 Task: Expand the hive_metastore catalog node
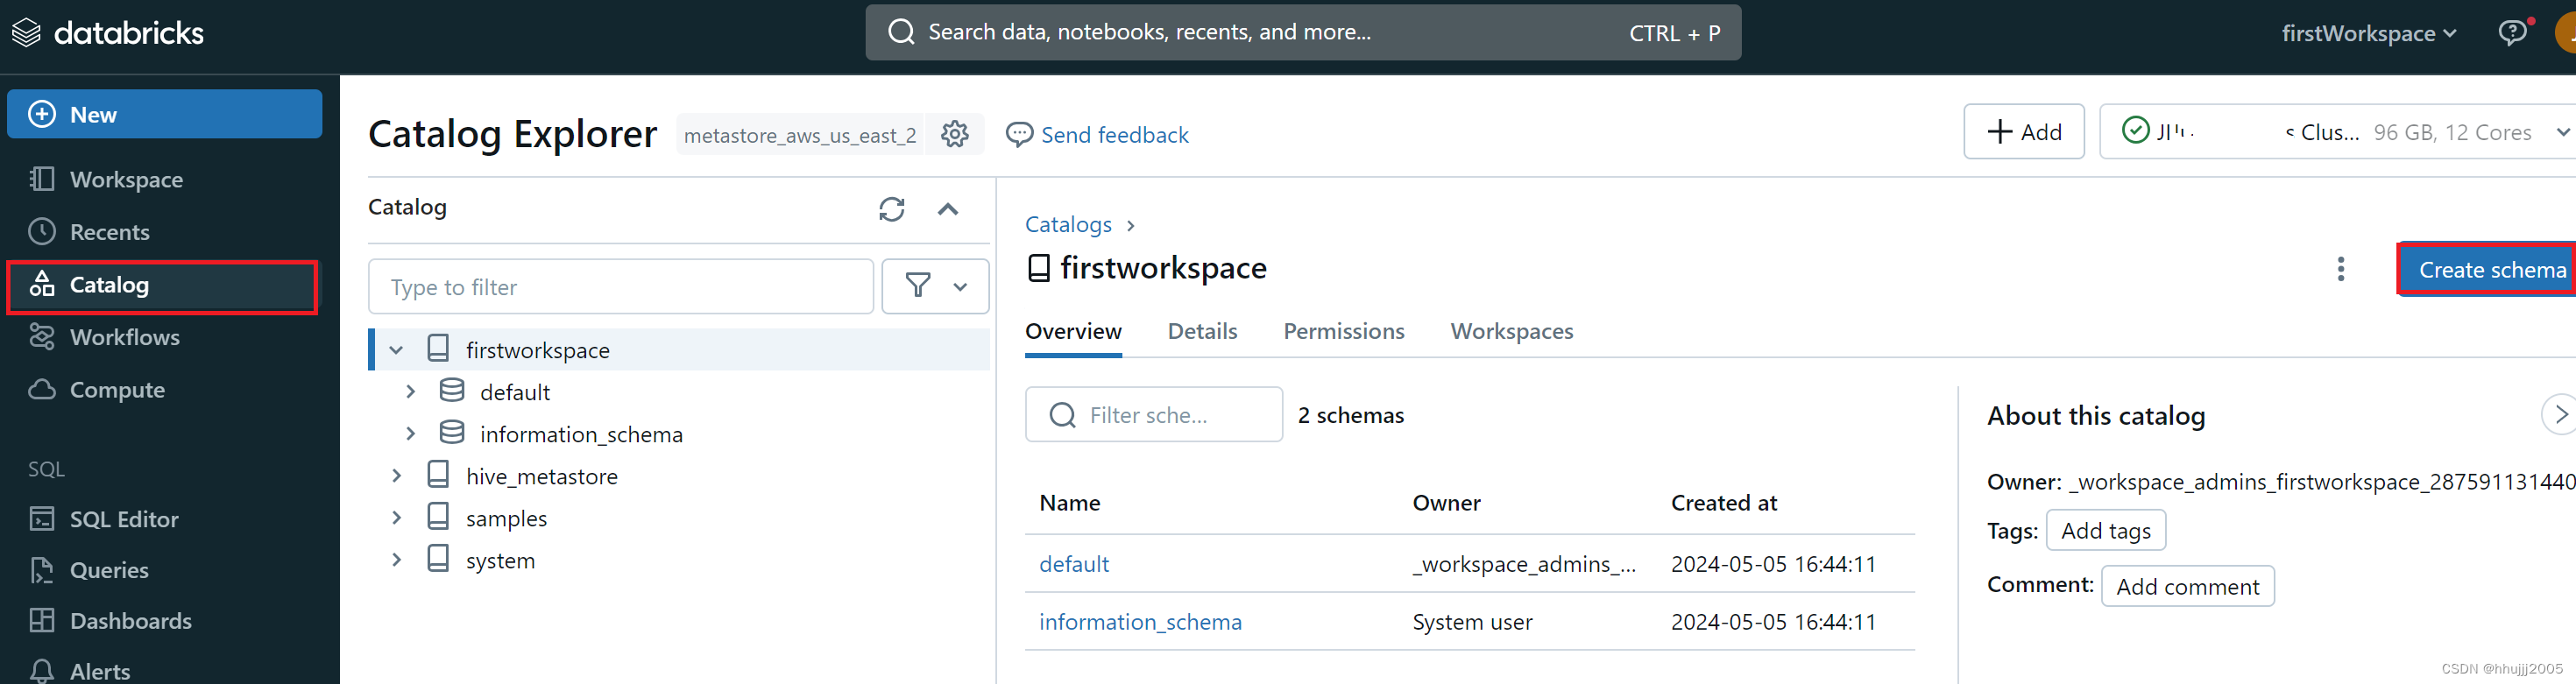[x=396, y=476]
